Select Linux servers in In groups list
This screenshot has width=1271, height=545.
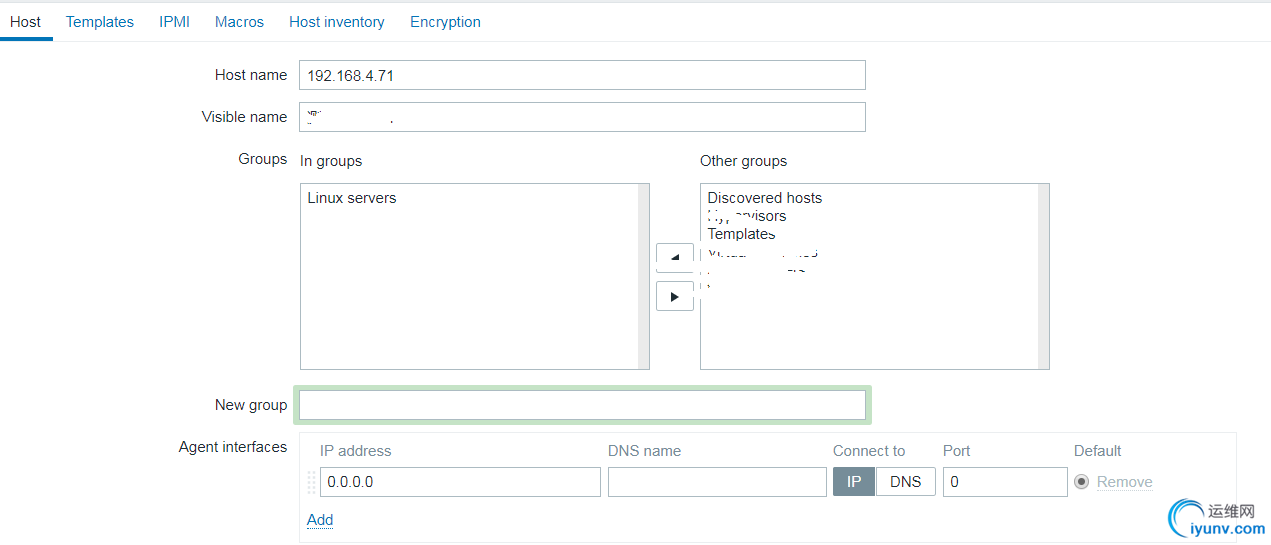[352, 198]
